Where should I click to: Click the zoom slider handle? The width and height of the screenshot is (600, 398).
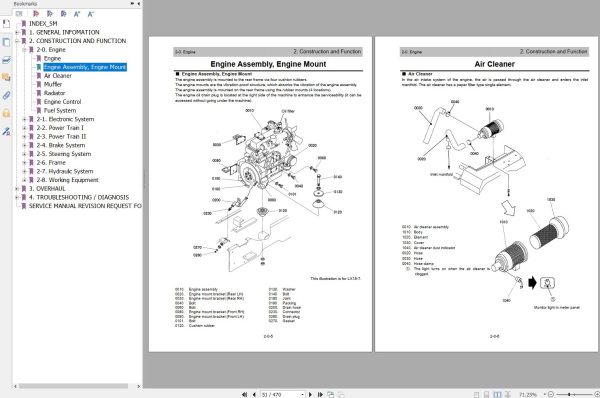(x=569, y=394)
